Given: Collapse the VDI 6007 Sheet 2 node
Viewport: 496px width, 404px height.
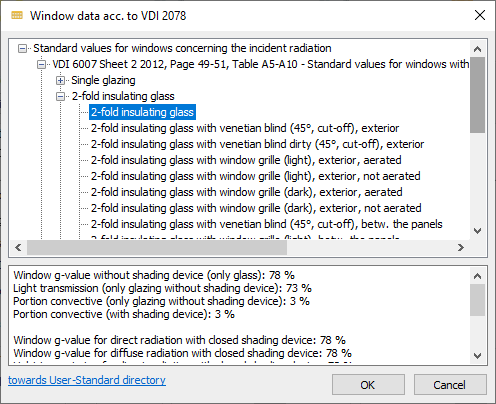Looking at the screenshot, I should coord(41,64).
